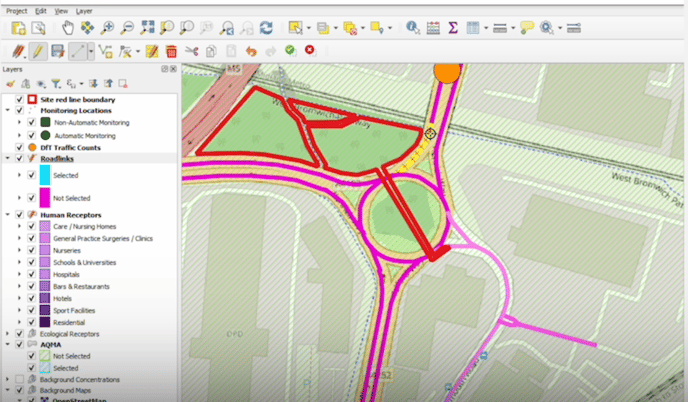The width and height of the screenshot is (688, 402).
Task: Open the Project menu
Action: click(x=16, y=9)
